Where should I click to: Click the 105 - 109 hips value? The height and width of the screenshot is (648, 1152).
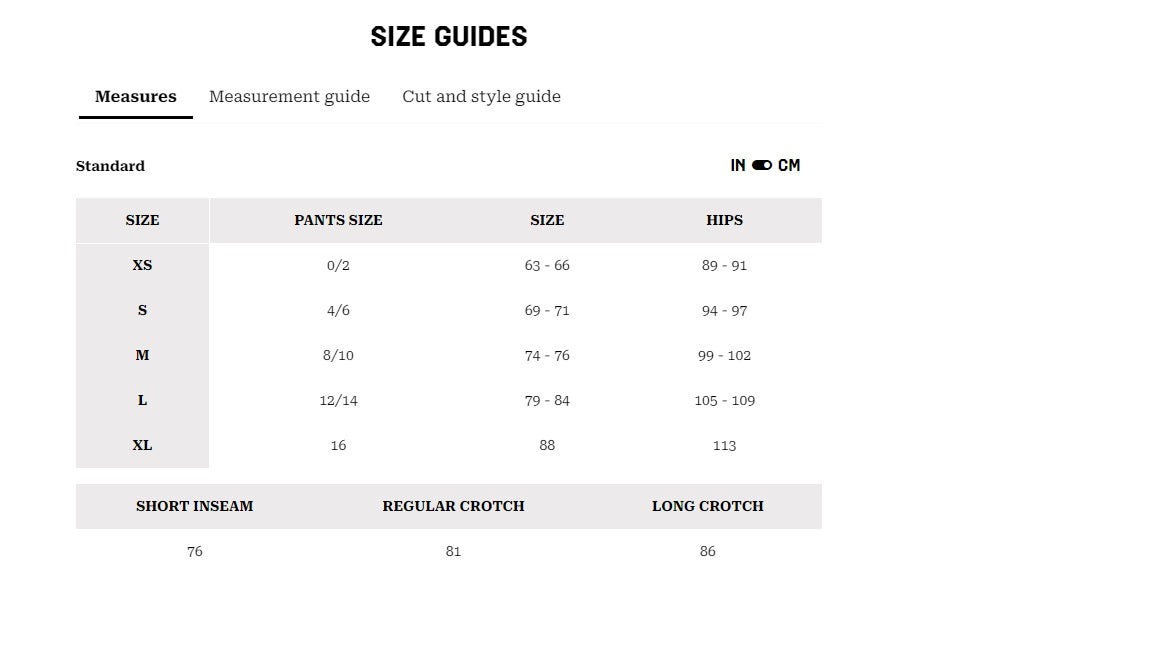[x=724, y=400]
